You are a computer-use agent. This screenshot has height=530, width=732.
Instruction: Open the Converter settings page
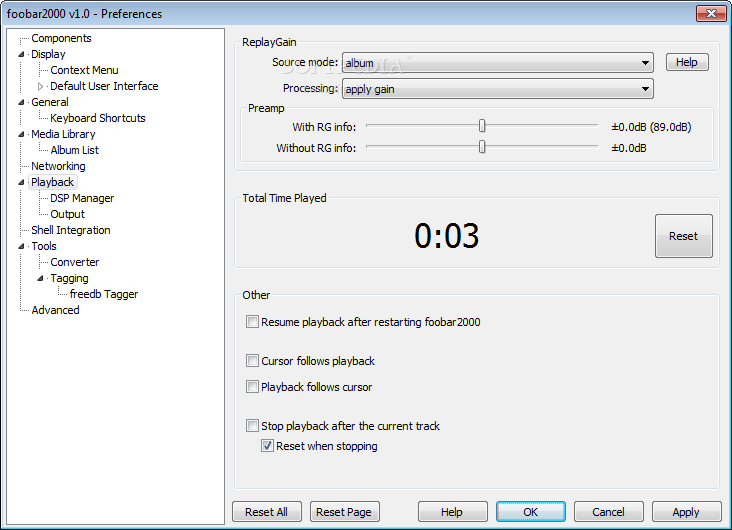[74, 262]
